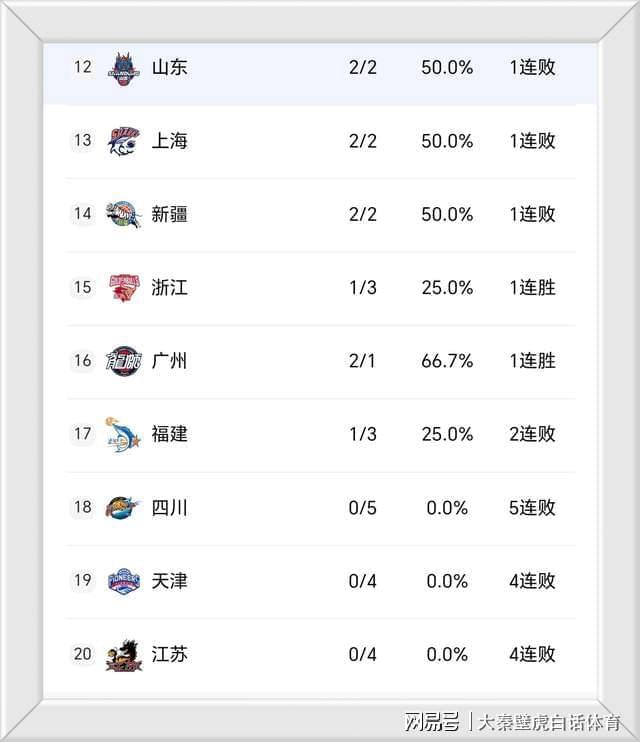The width and height of the screenshot is (640, 742).
Task: Click the Shanghai Sharks team logo
Action: click(x=124, y=141)
